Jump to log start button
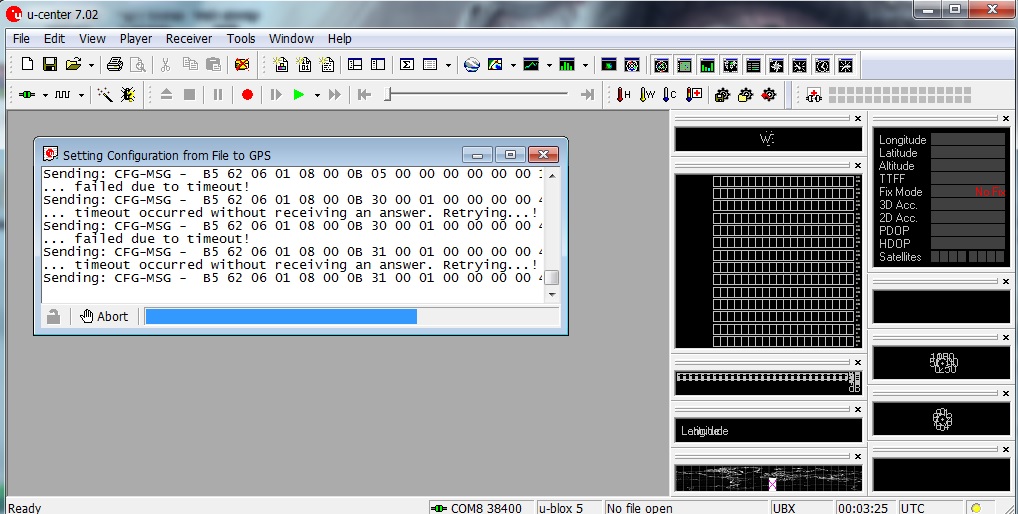 pos(364,95)
